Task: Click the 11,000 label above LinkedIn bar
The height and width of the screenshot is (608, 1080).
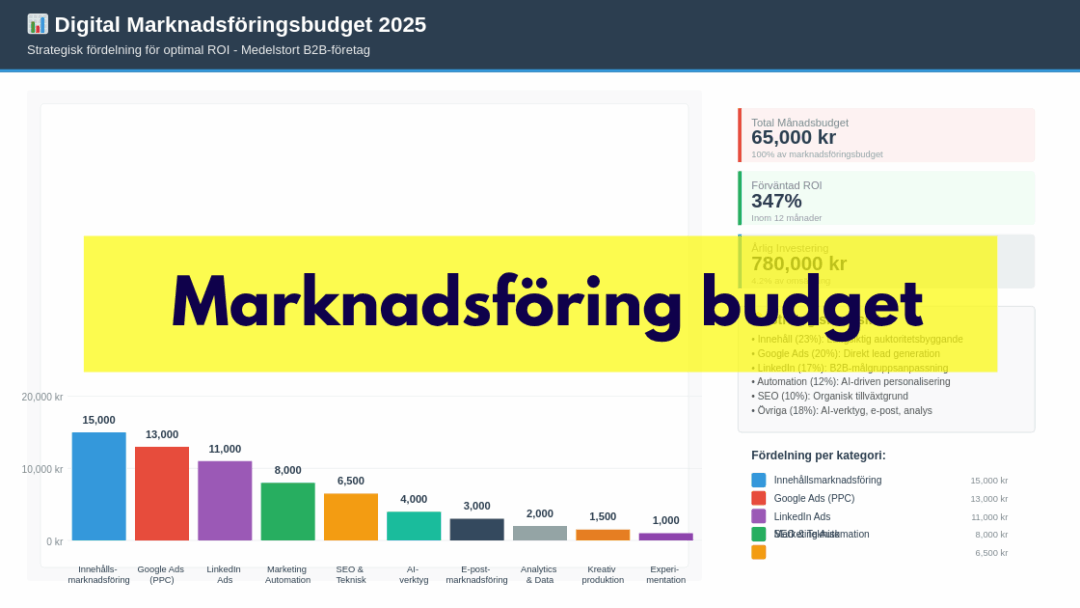Action: click(x=225, y=449)
